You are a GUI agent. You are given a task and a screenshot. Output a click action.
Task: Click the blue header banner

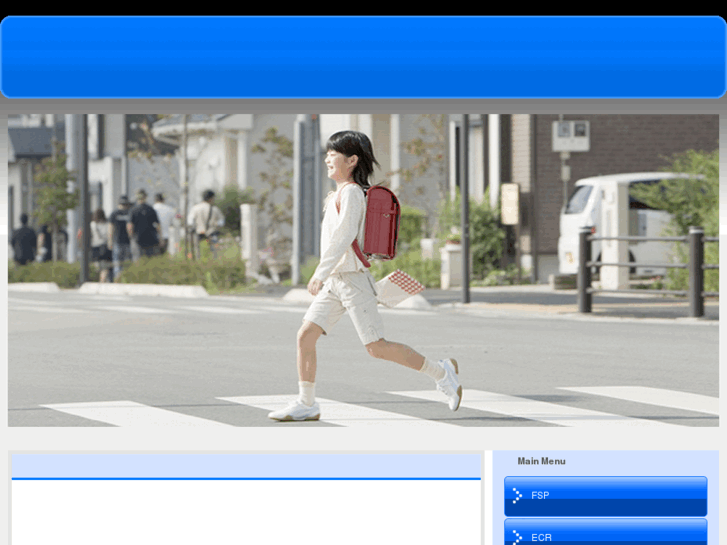(x=363, y=56)
